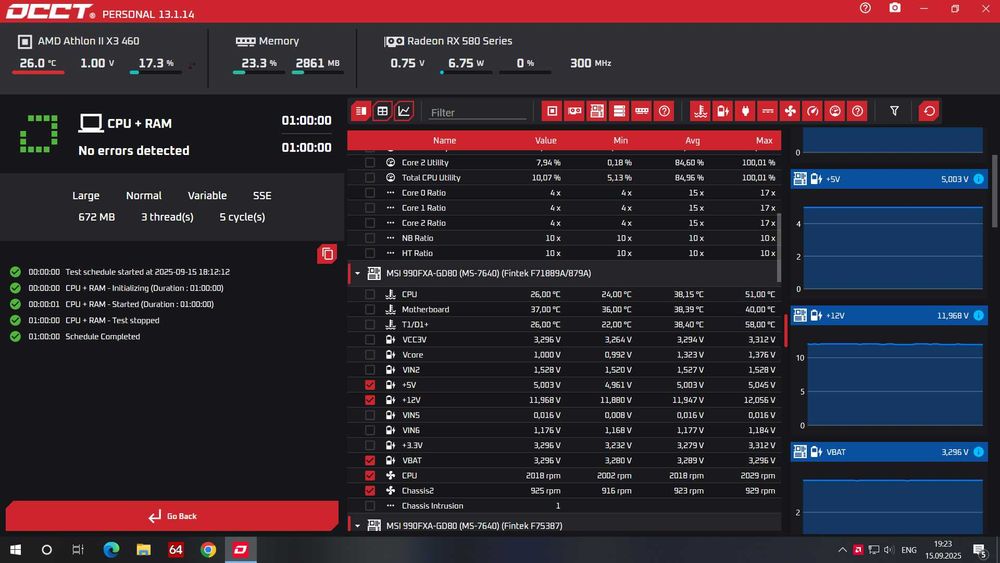This screenshot has height=563, width=1000.
Task: Take a screenshot with the camera icon
Action: (x=895, y=8)
